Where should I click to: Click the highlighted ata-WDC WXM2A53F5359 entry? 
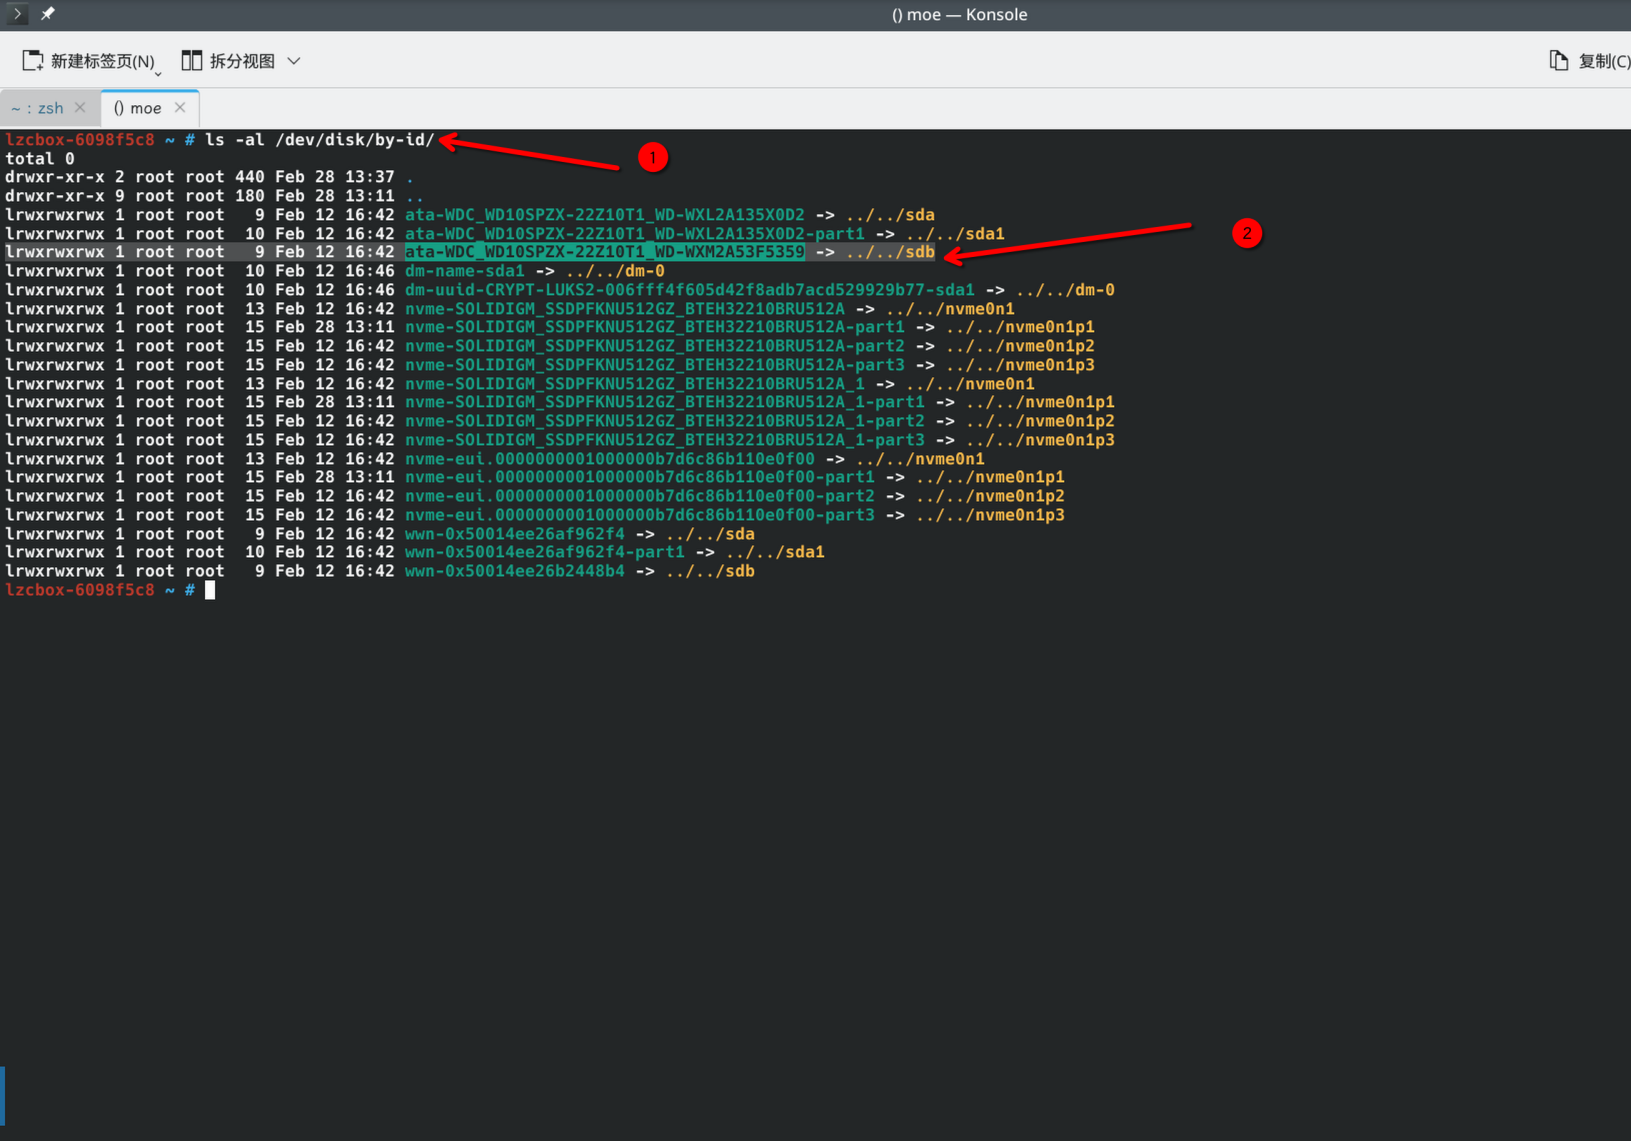tap(604, 252)
